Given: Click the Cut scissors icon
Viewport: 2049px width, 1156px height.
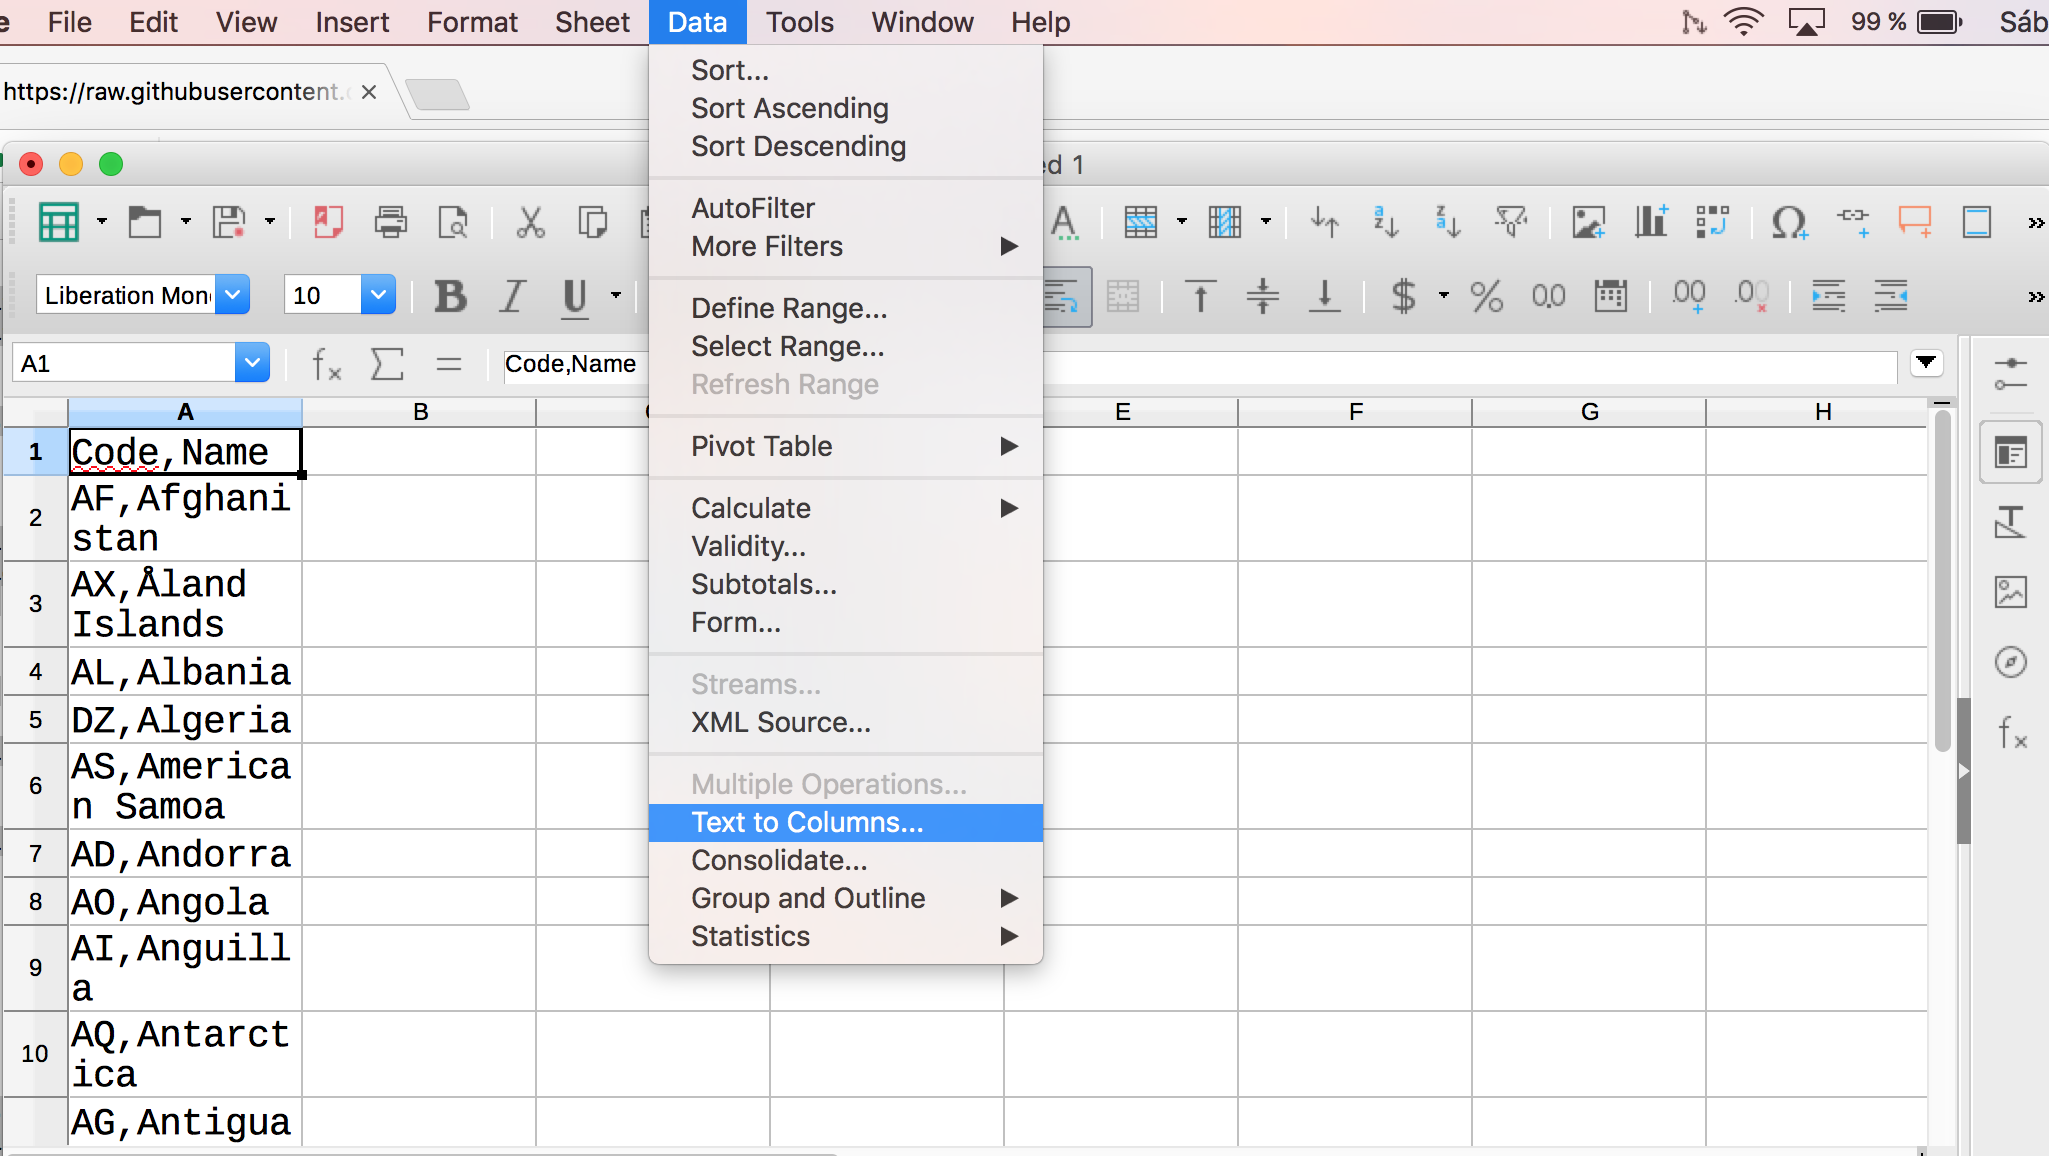Looking at the screenshot, I should [530, 221].
